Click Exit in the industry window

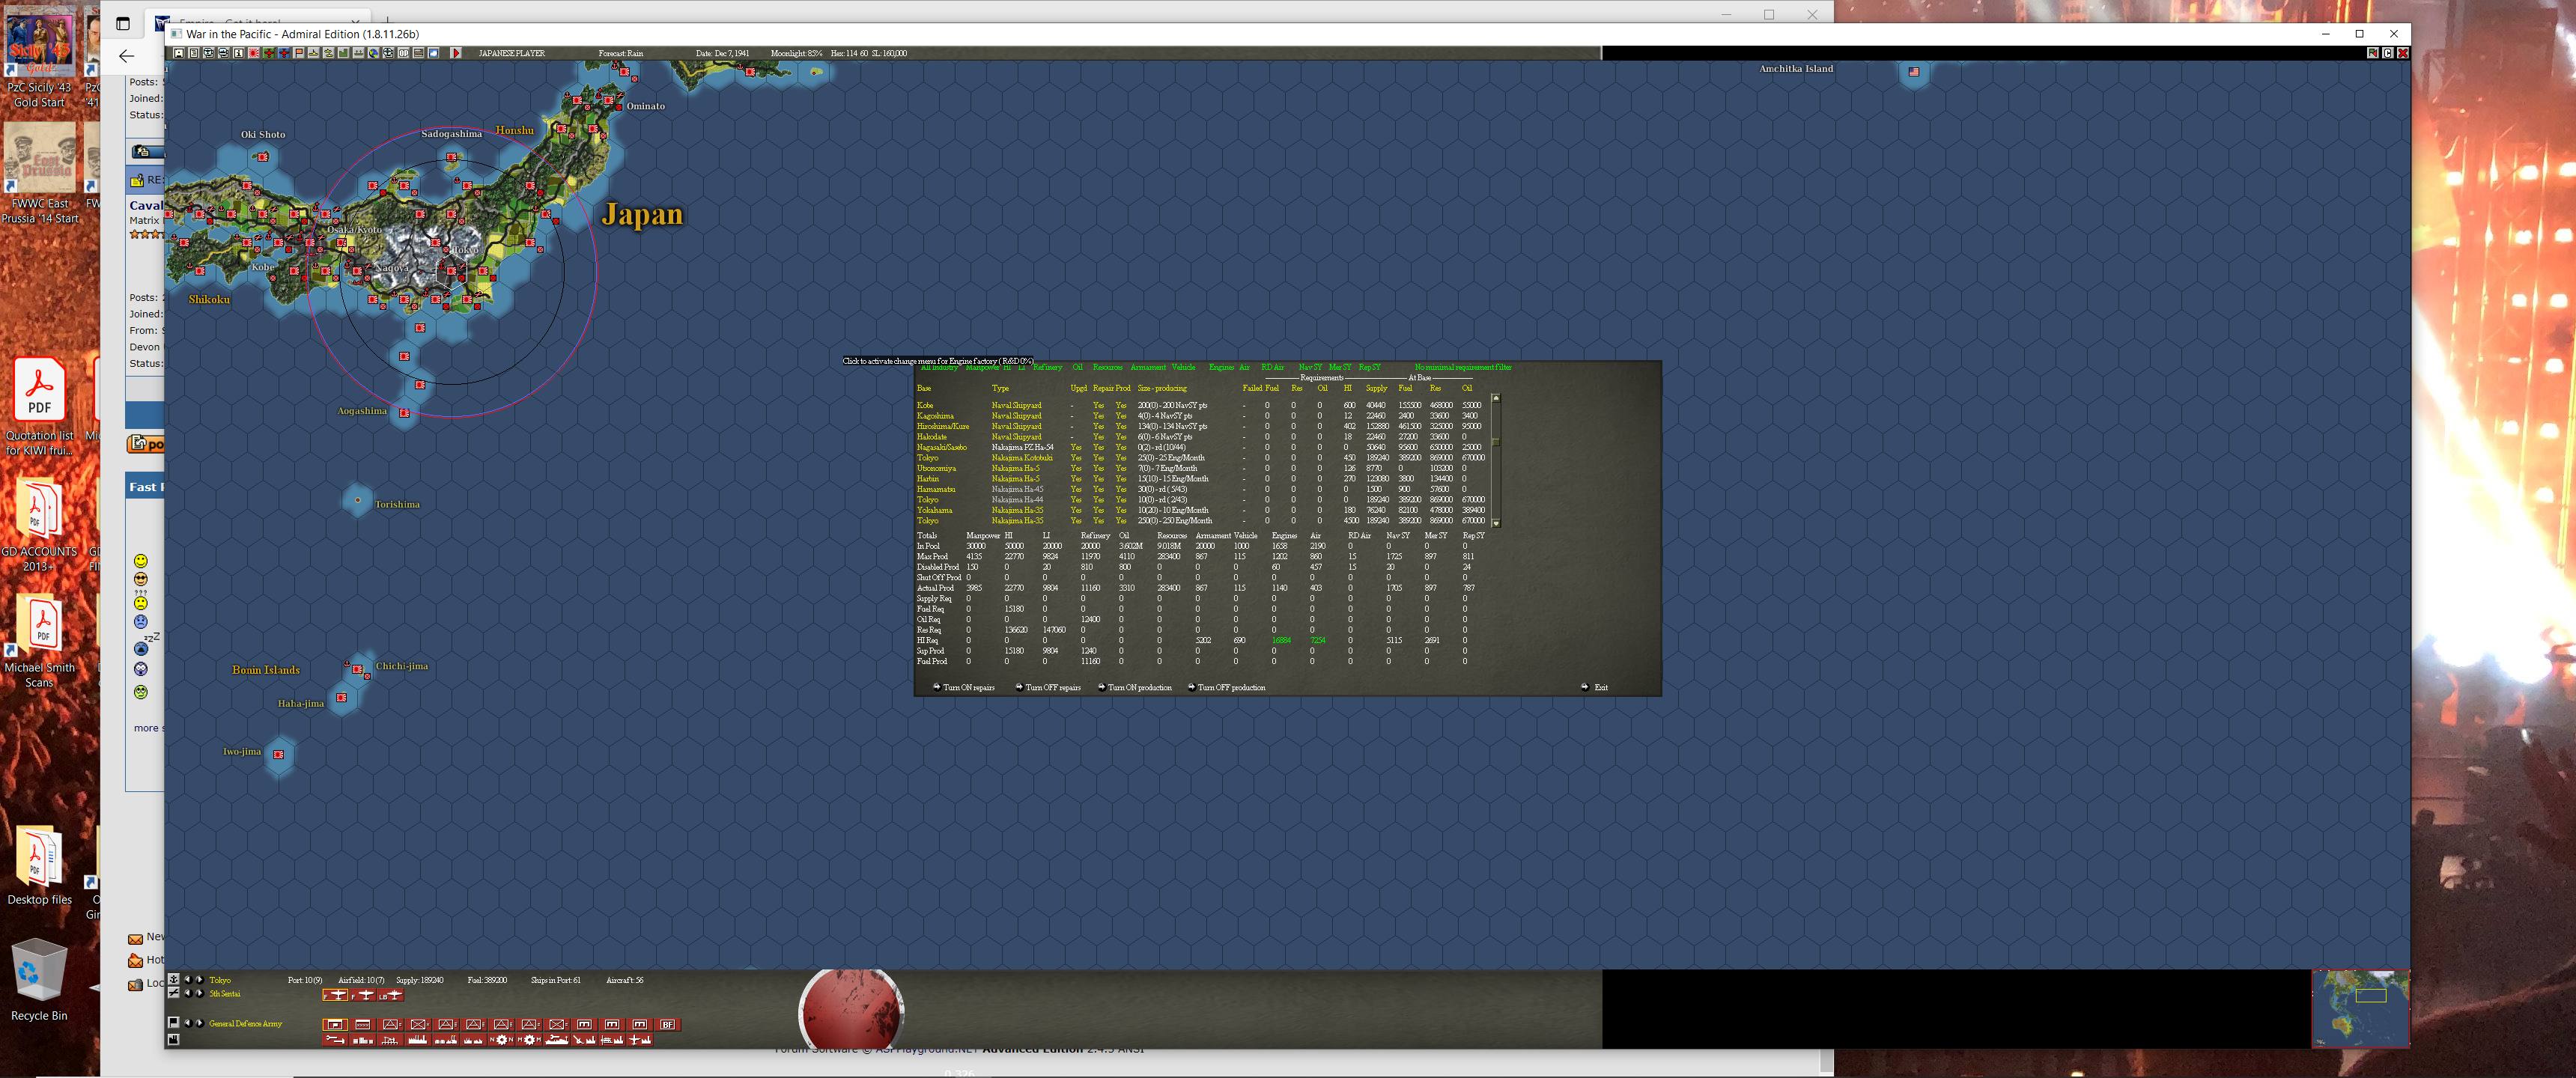tap(1600, 688)
